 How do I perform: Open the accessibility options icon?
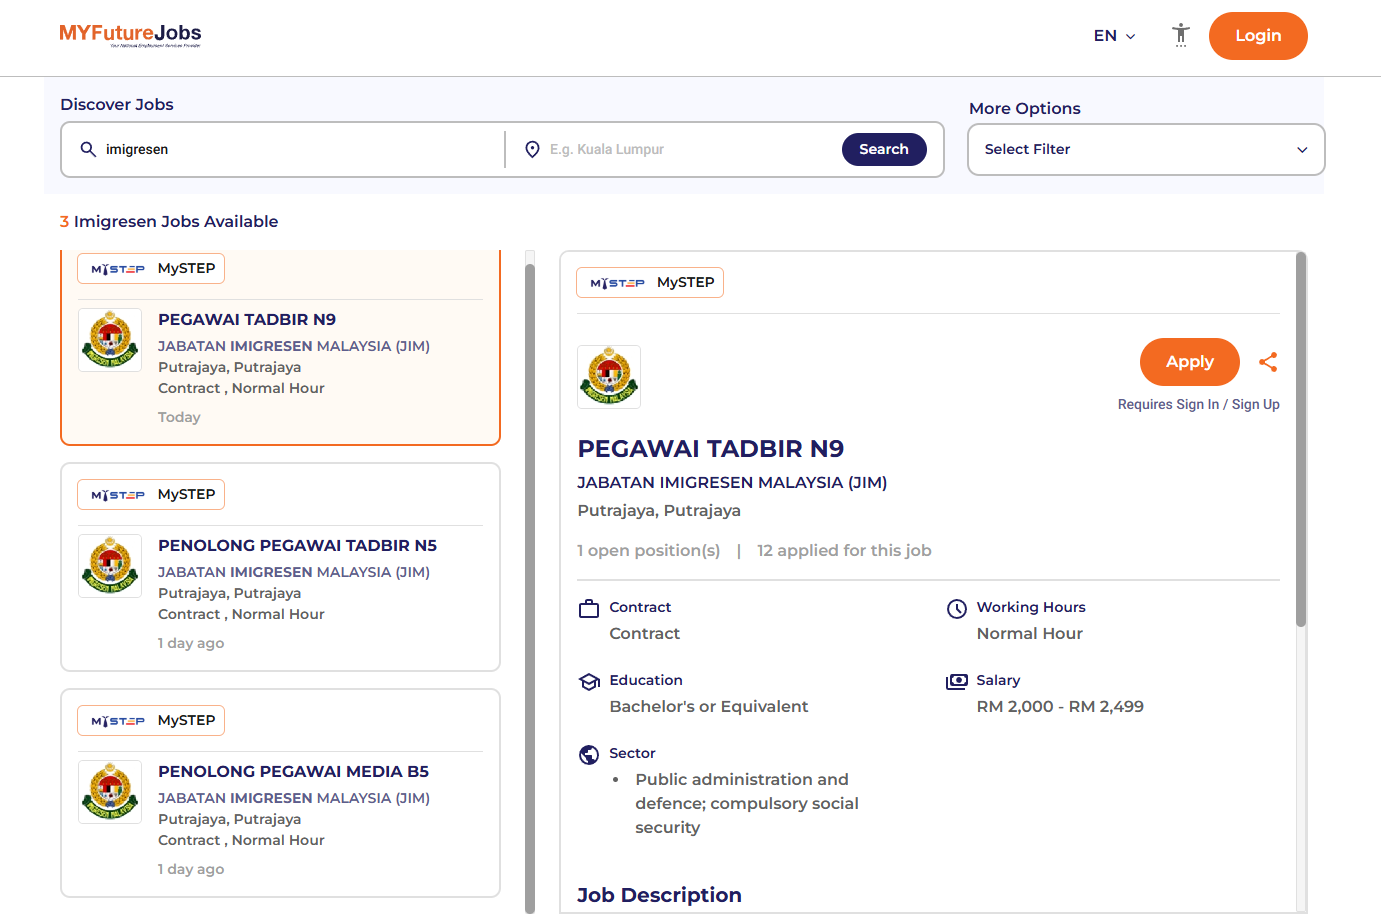1181,35
